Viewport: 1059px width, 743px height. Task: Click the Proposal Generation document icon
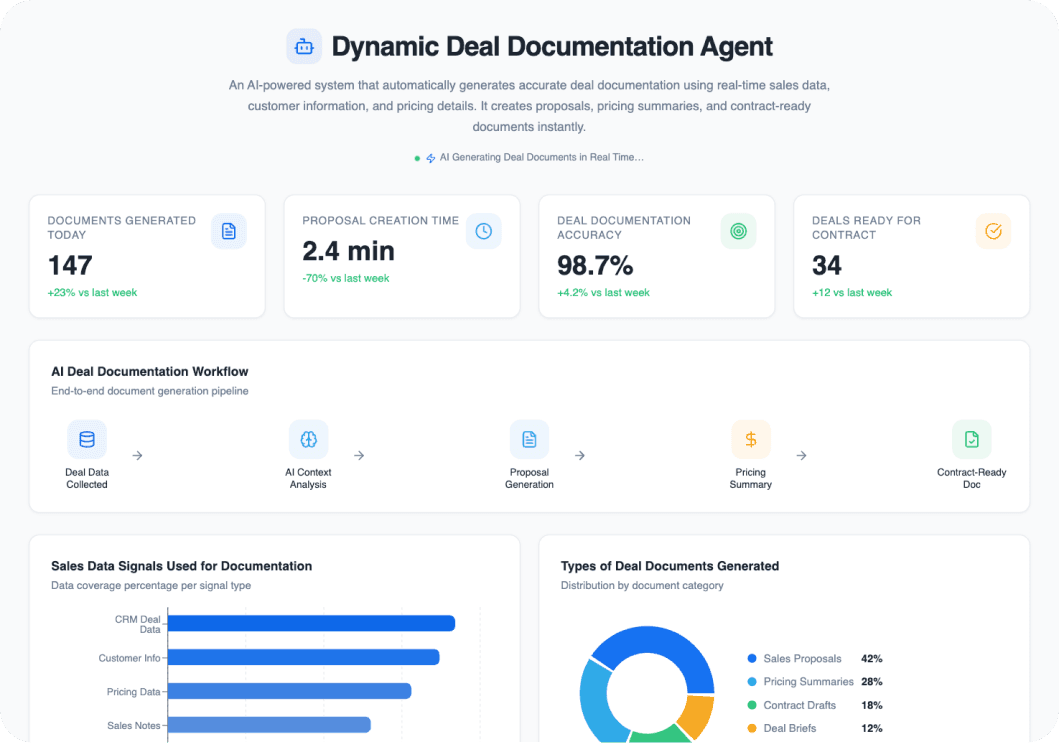tap(529, 439)
